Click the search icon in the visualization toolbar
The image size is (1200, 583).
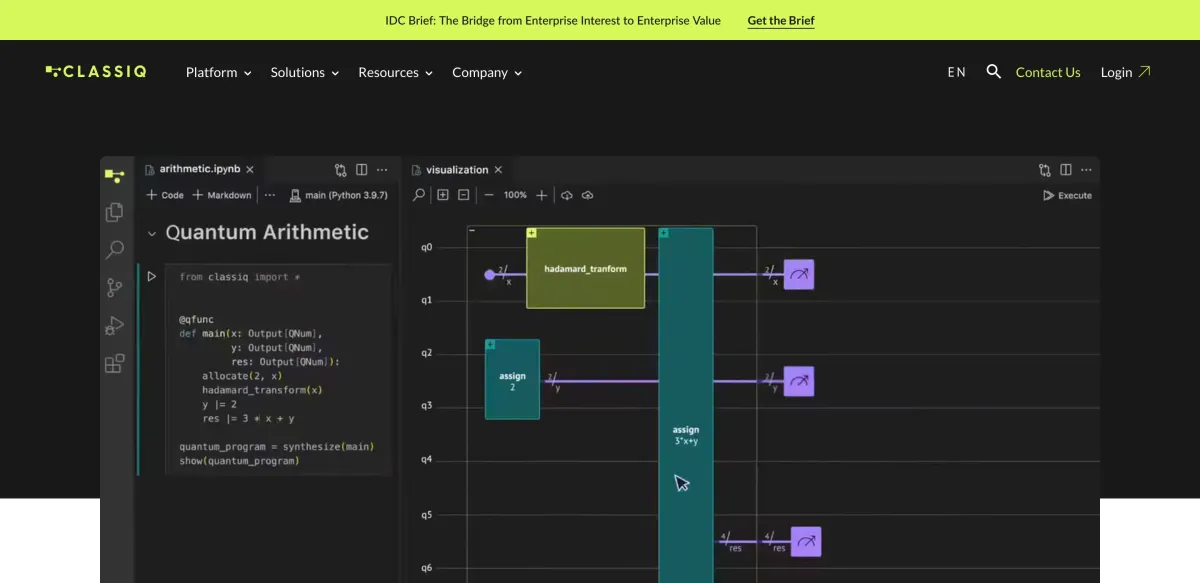[x=419, y=195]
